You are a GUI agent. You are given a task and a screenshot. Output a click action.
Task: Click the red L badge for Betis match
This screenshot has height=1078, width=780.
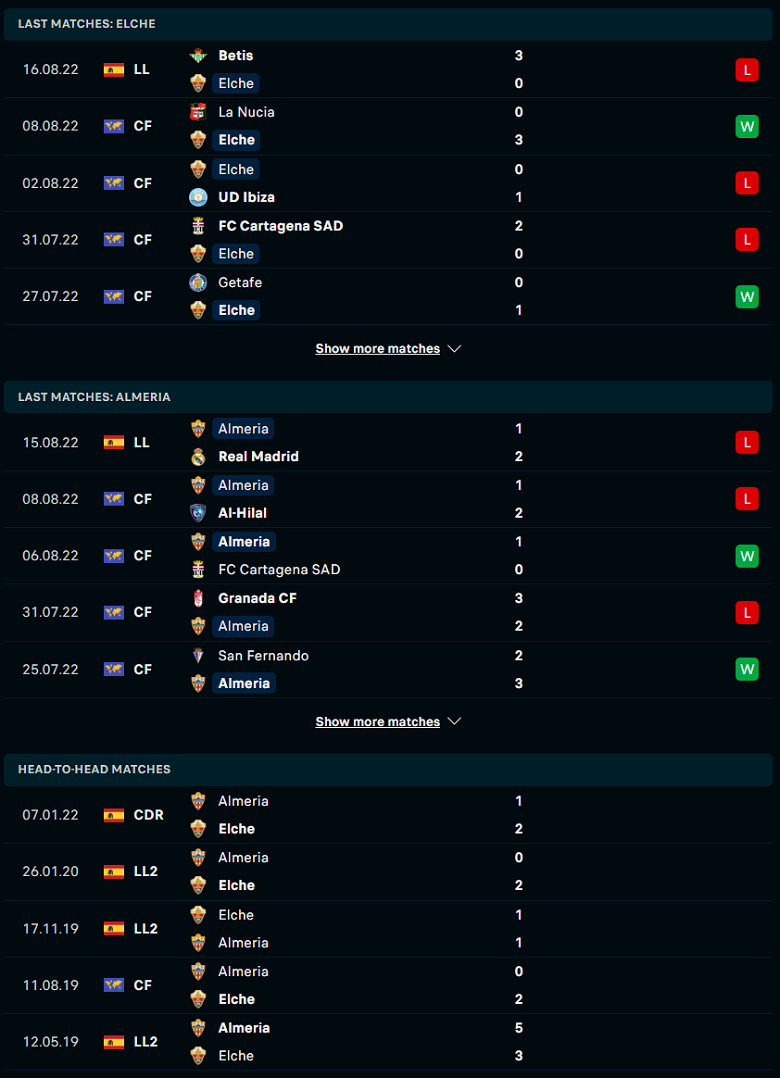(x=747, y=69)
